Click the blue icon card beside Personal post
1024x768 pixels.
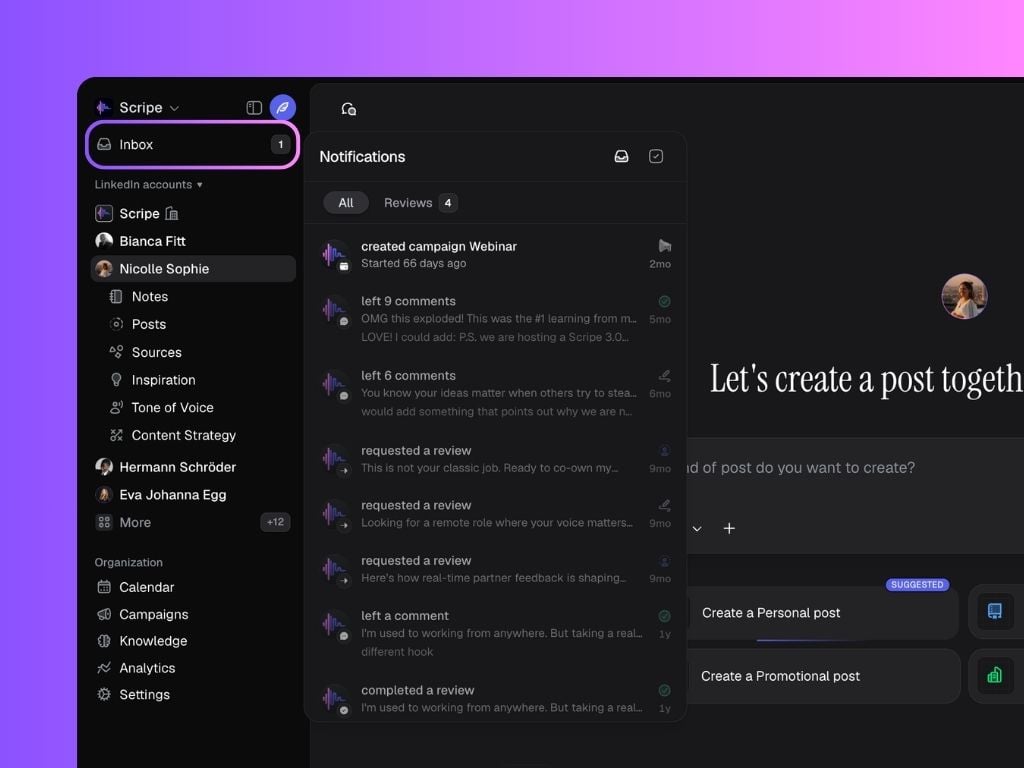995,611
